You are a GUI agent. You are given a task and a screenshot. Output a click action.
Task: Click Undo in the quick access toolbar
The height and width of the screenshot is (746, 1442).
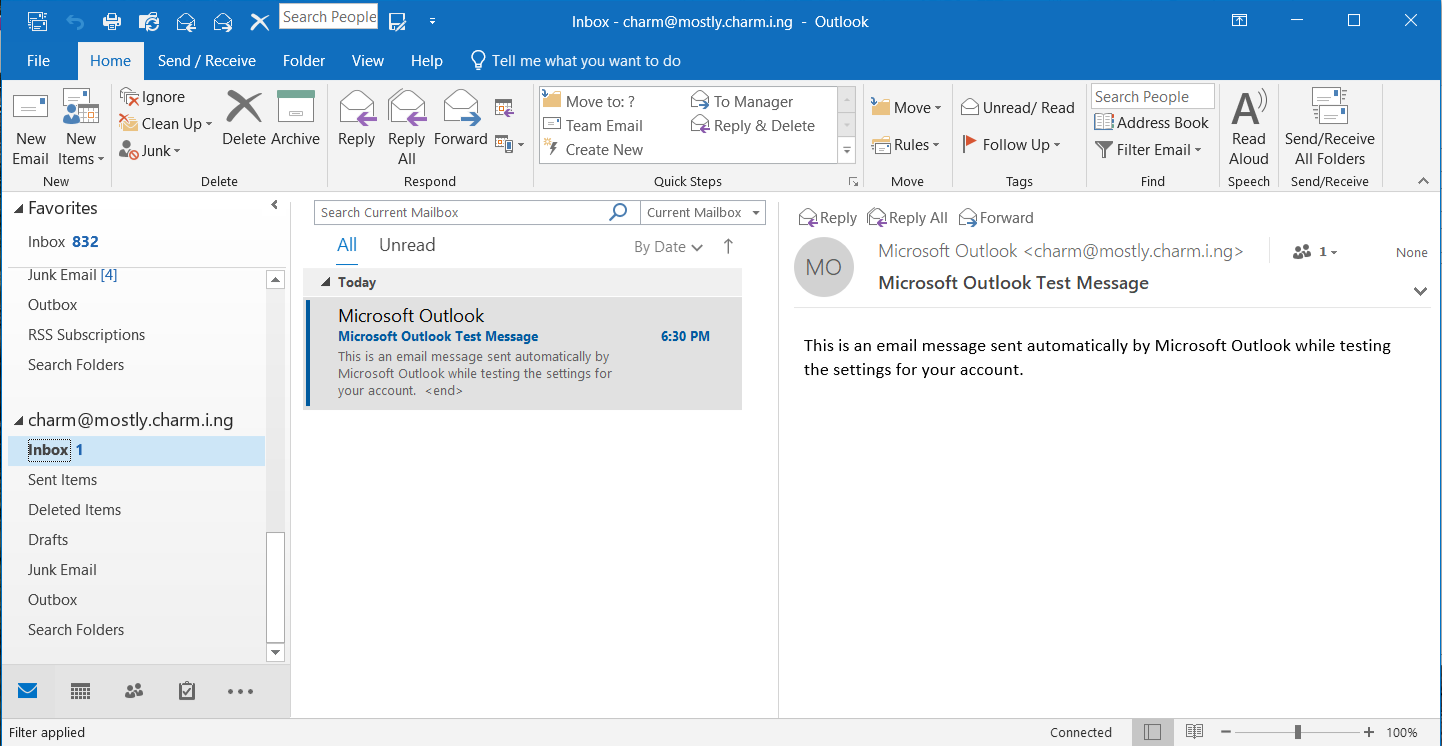pyautogui.click(x=76, y=20)
